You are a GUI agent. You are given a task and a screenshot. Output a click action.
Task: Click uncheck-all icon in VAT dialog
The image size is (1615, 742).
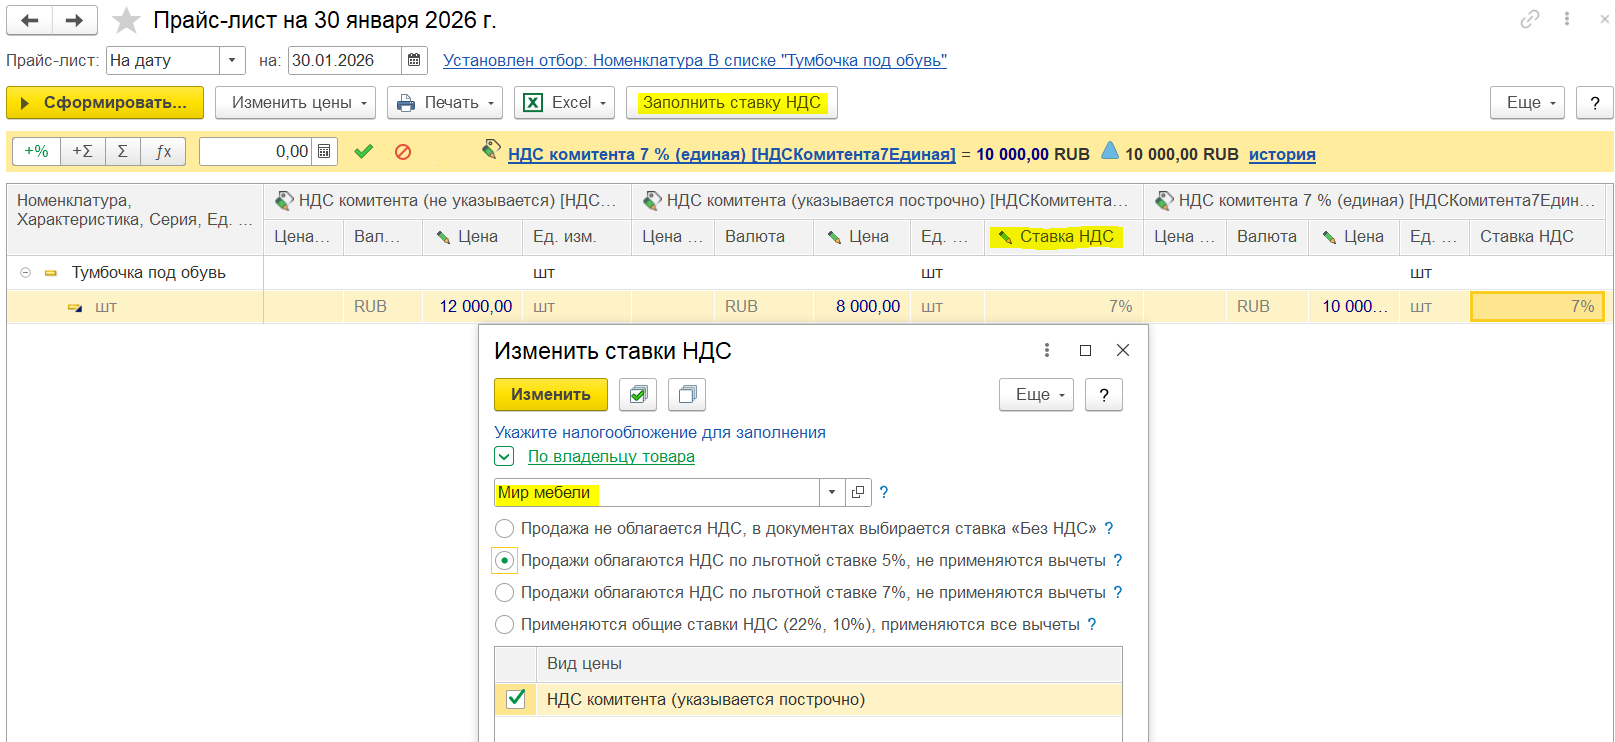(x=687, y=395)
